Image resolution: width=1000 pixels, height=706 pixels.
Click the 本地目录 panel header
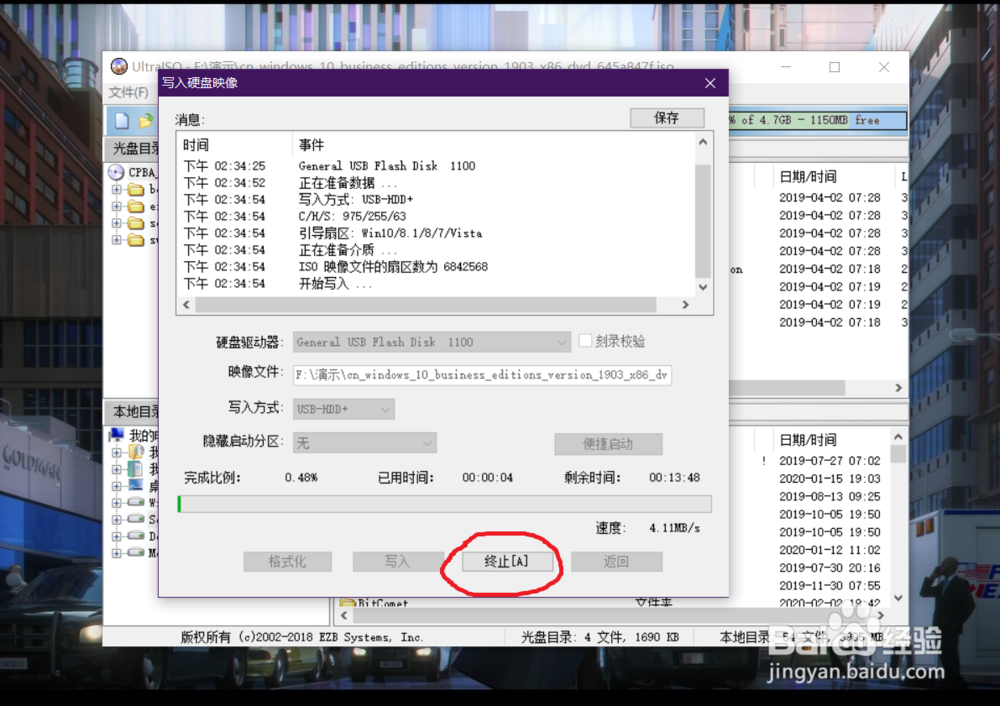(135, 412)
